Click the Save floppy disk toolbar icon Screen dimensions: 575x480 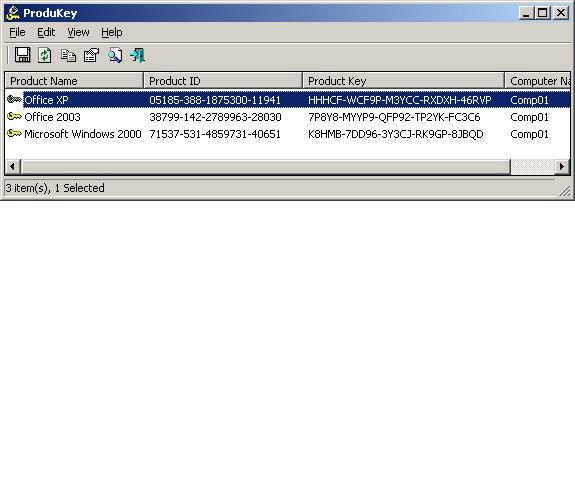[x=22, y=55]
